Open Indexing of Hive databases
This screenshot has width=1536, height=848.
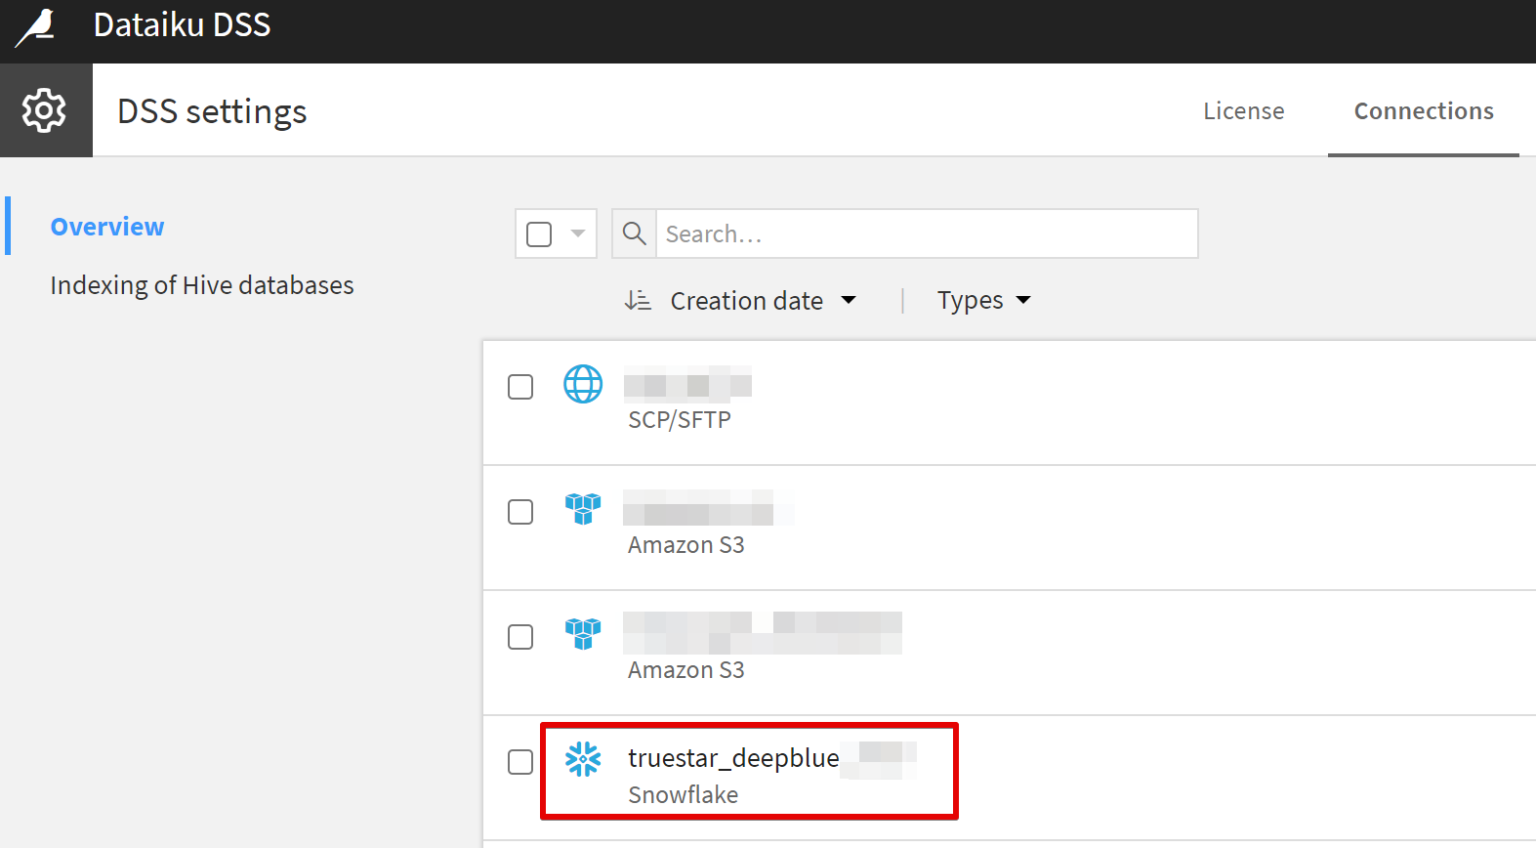(202, 285)
